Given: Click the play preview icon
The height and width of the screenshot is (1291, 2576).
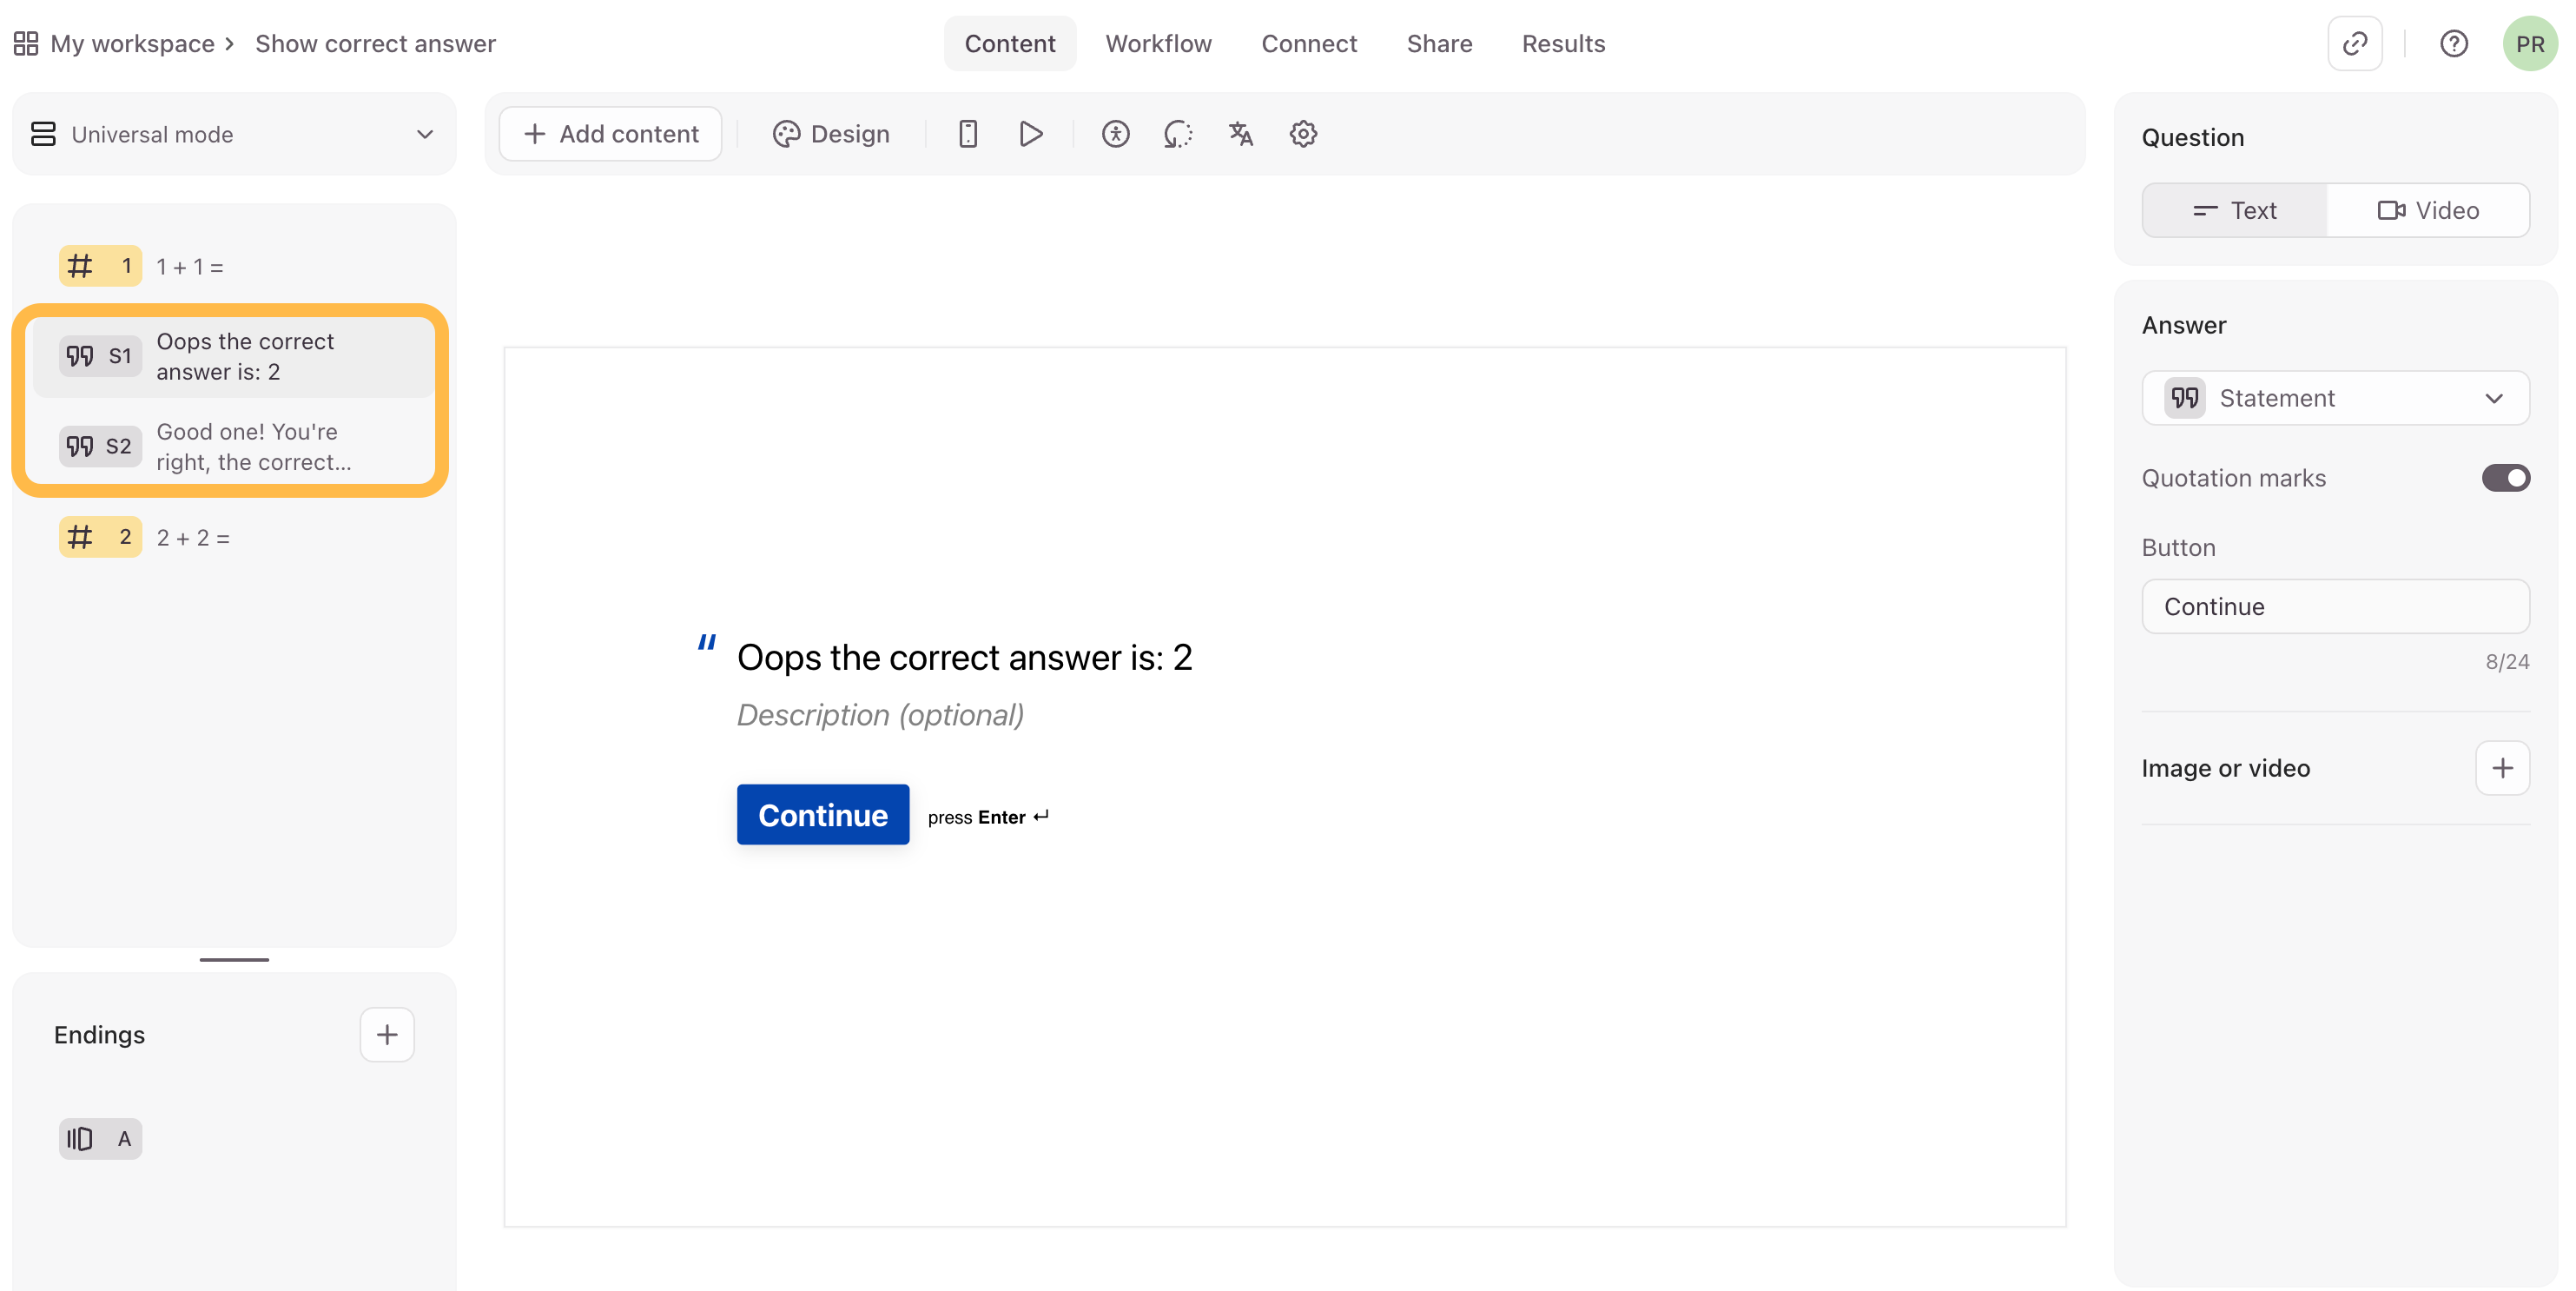Looking at the screenshot, I should coord(1030,134).
